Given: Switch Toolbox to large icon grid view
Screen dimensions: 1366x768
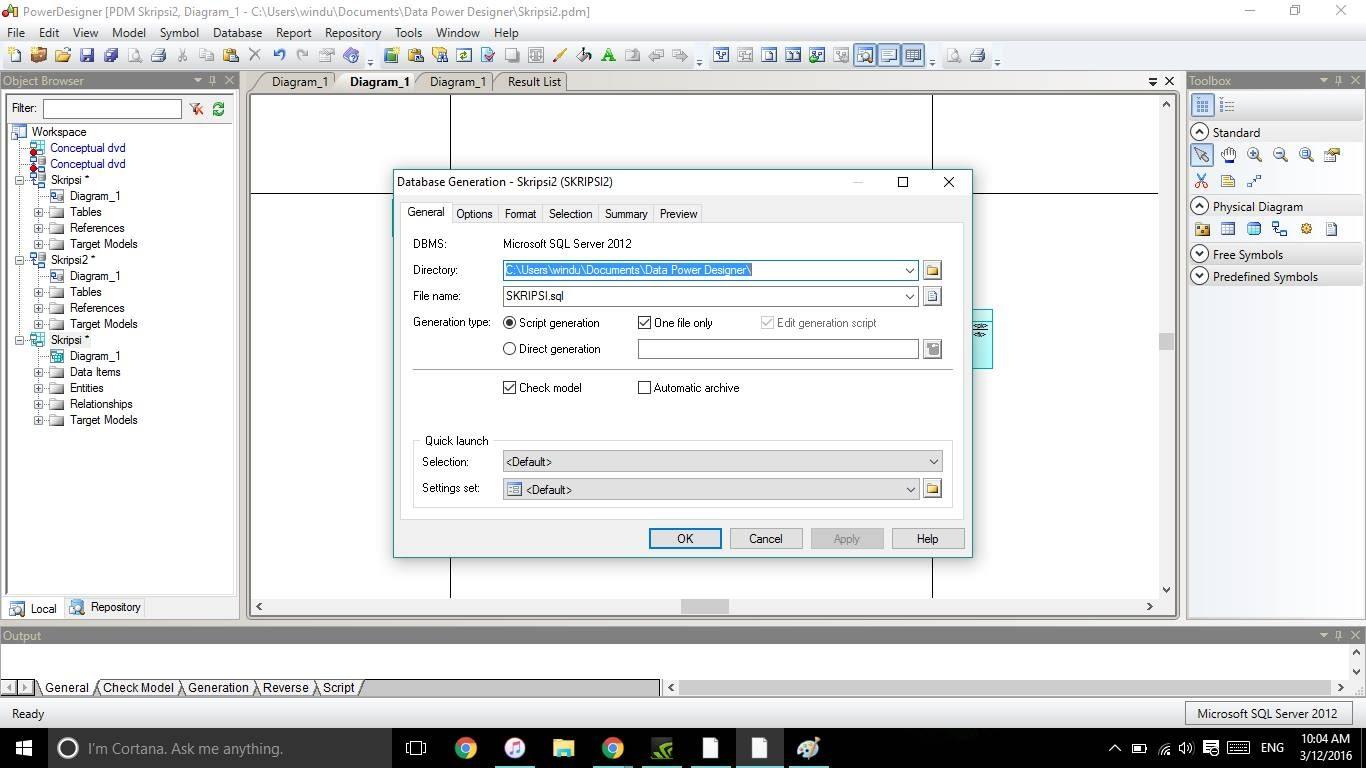Looking at the screenshot, I should click(1202, 105).
